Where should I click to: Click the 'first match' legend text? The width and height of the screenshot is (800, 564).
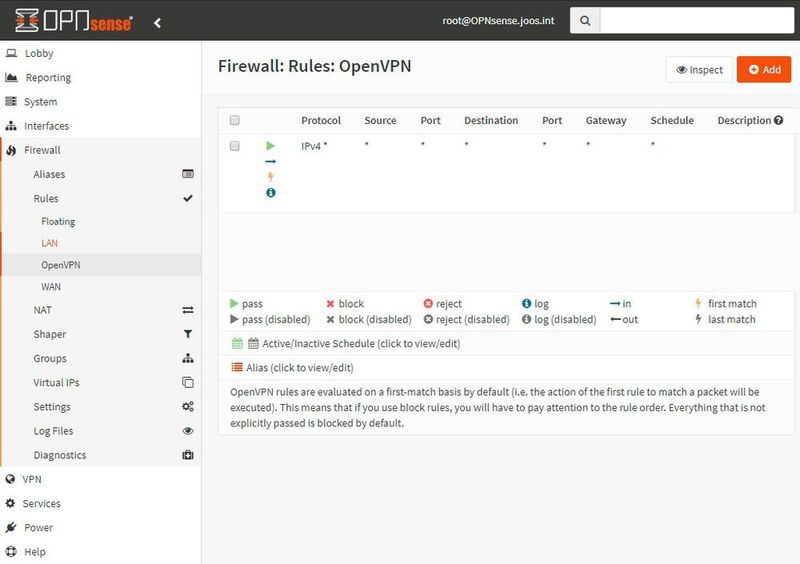(732, 304)
